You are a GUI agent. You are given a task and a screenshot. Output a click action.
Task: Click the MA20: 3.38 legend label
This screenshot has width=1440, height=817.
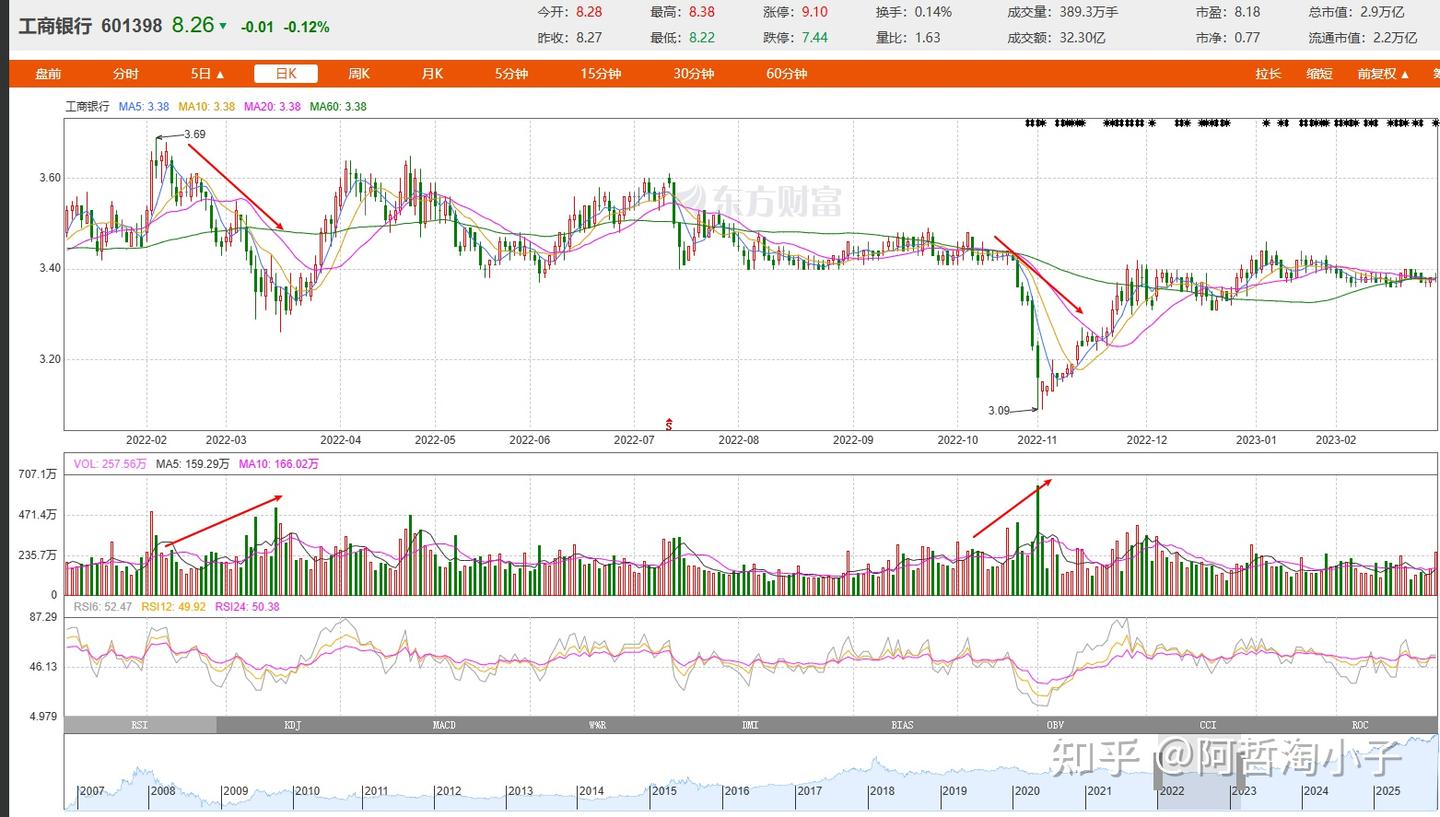(x=273, y=106)
